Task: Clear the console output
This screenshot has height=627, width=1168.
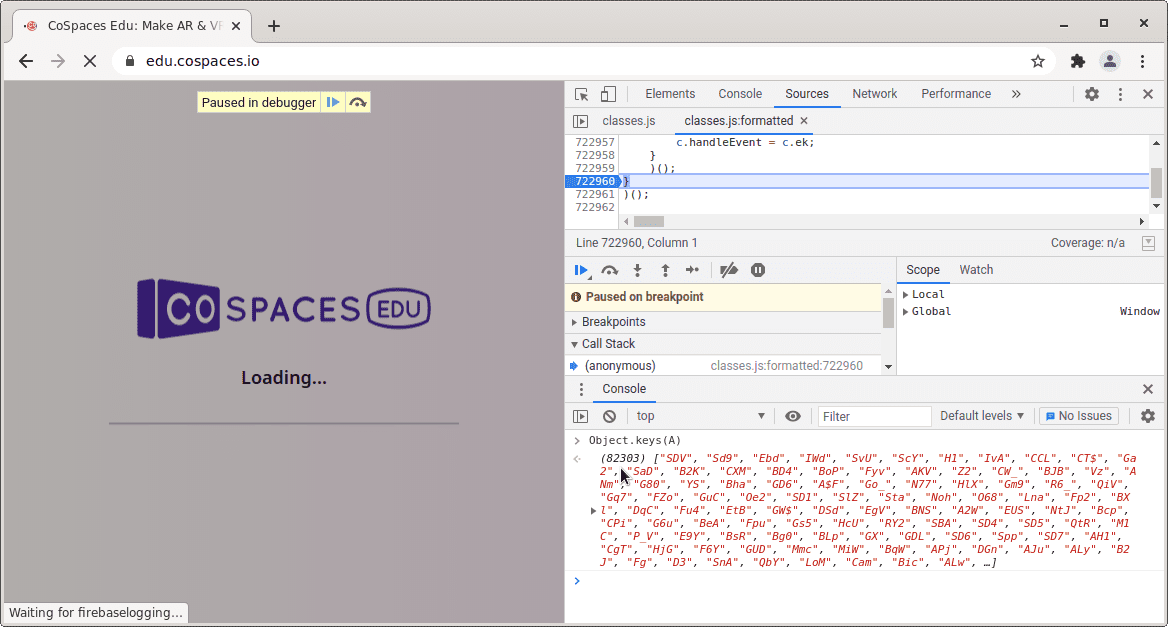Action: (x=609, y=416)
